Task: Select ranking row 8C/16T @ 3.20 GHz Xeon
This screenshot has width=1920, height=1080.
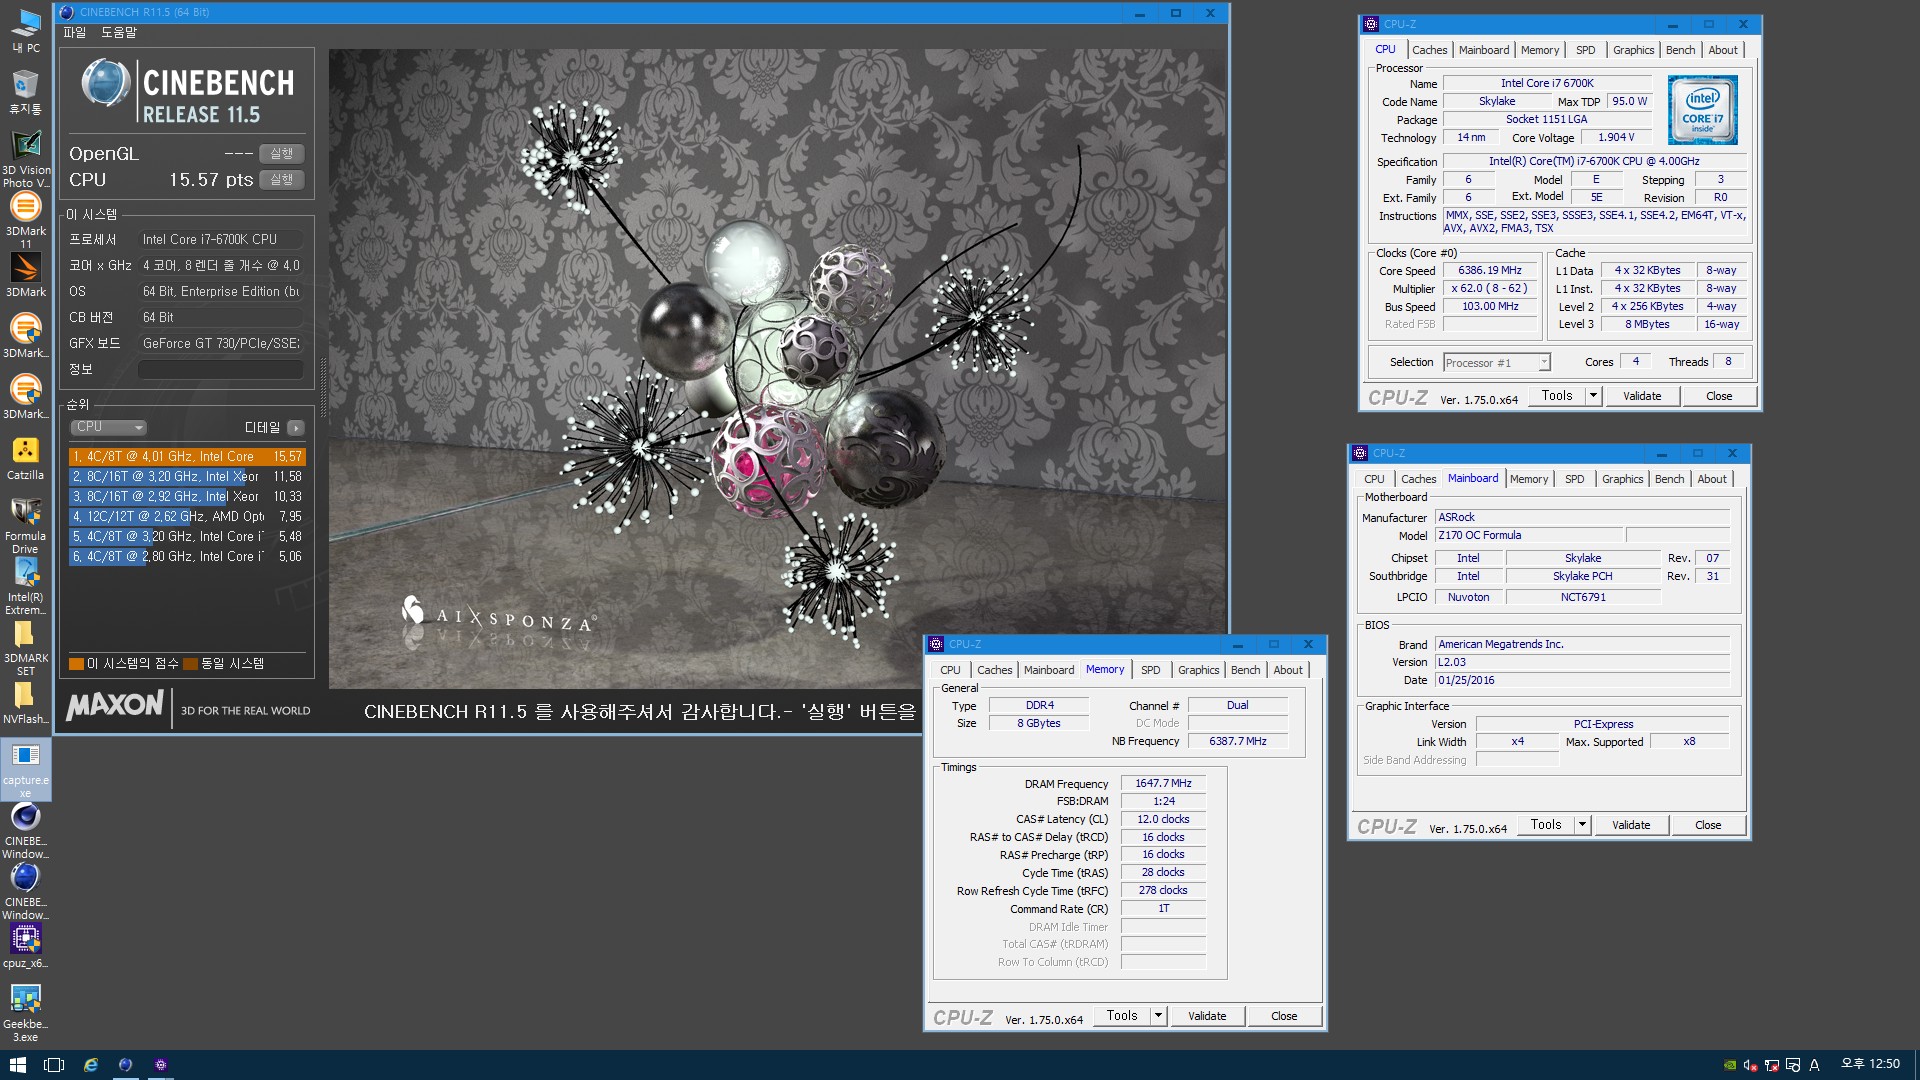Action: (x=187, y=477)
